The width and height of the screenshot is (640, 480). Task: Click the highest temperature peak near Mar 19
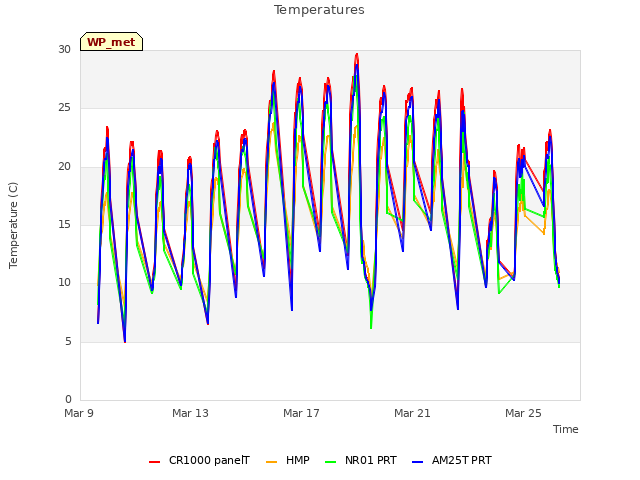(357, 55)
